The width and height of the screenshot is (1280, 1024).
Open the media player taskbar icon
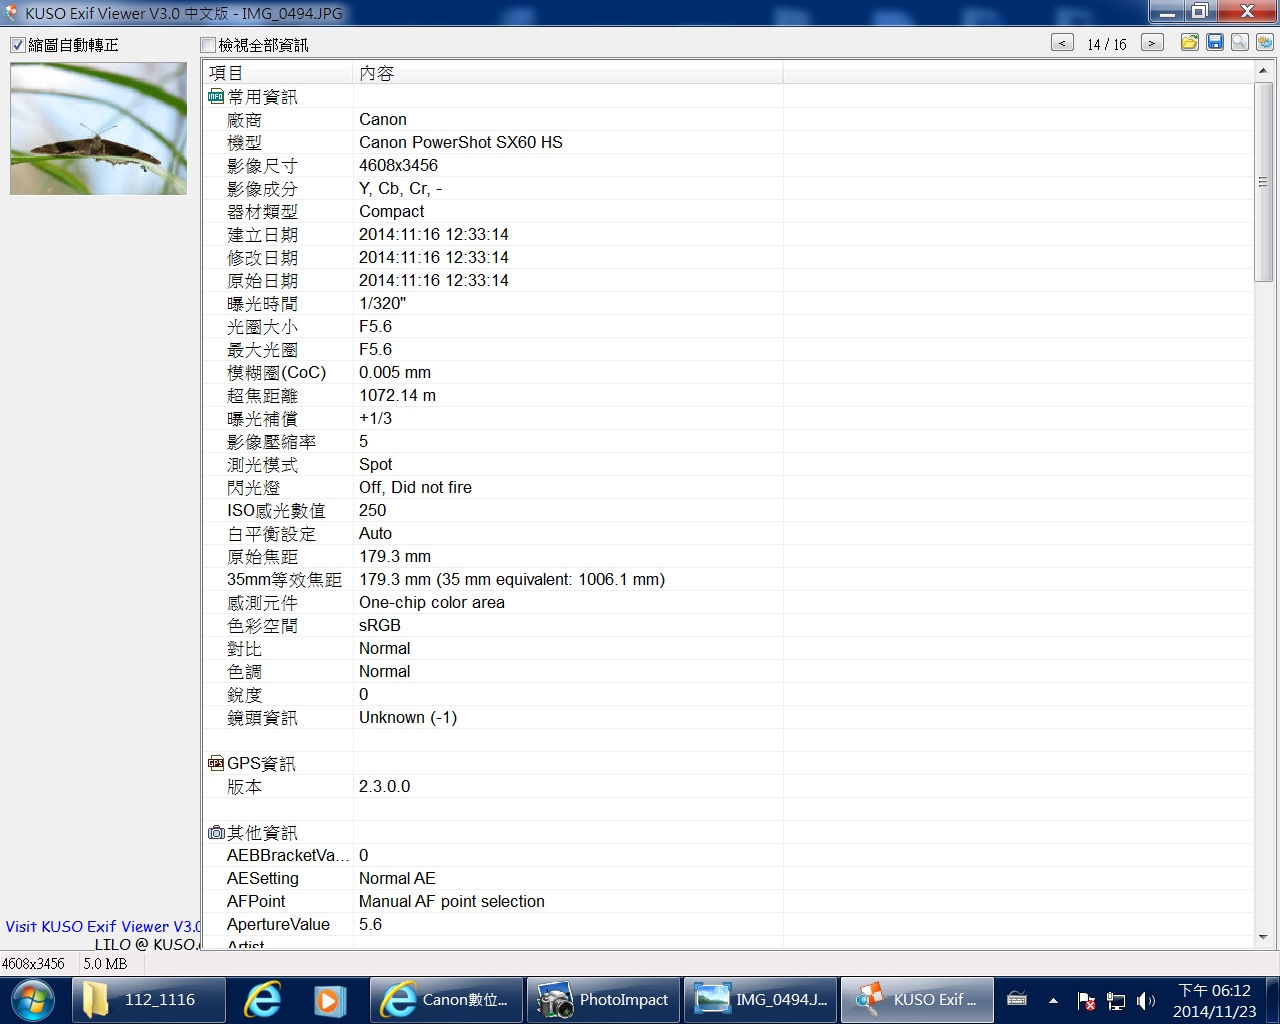(x=329, y=1000)
